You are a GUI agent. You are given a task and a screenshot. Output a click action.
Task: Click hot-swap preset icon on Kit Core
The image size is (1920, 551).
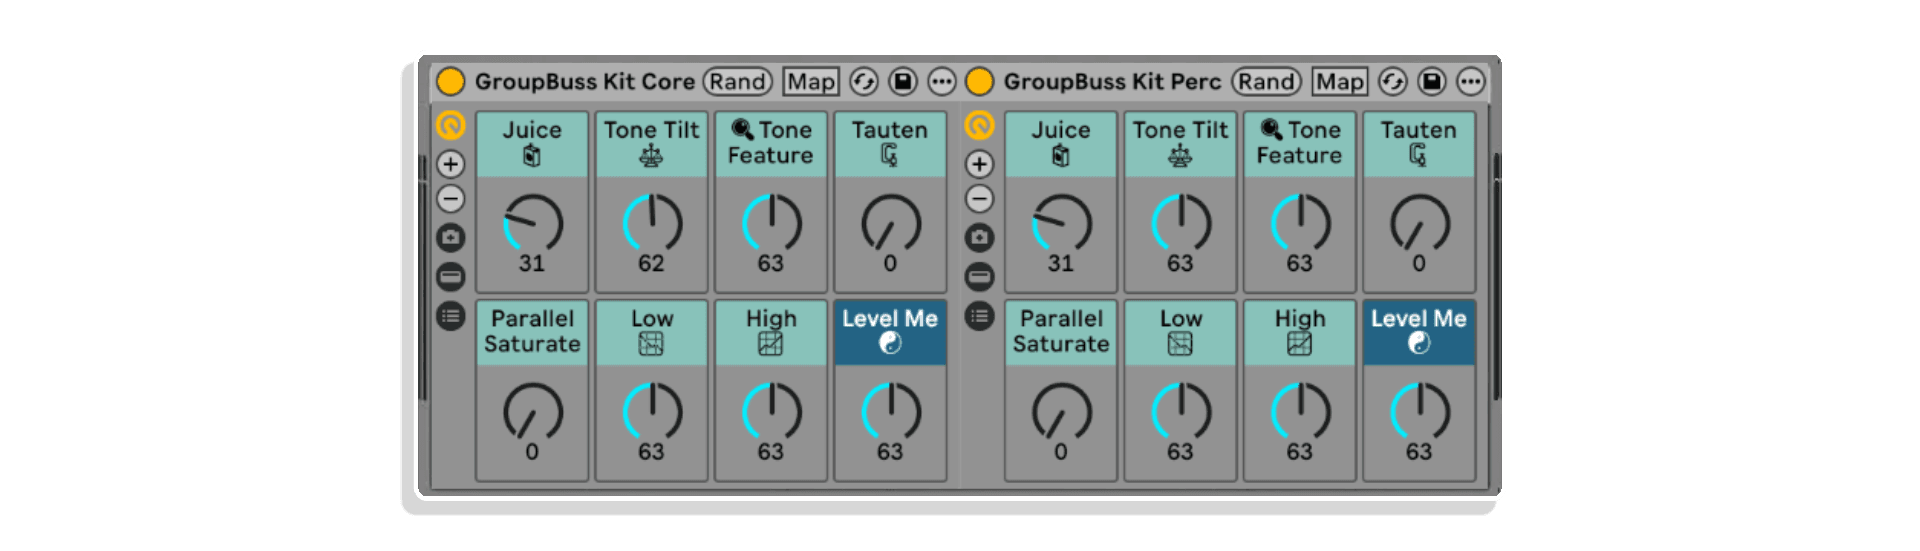point(864,81)
